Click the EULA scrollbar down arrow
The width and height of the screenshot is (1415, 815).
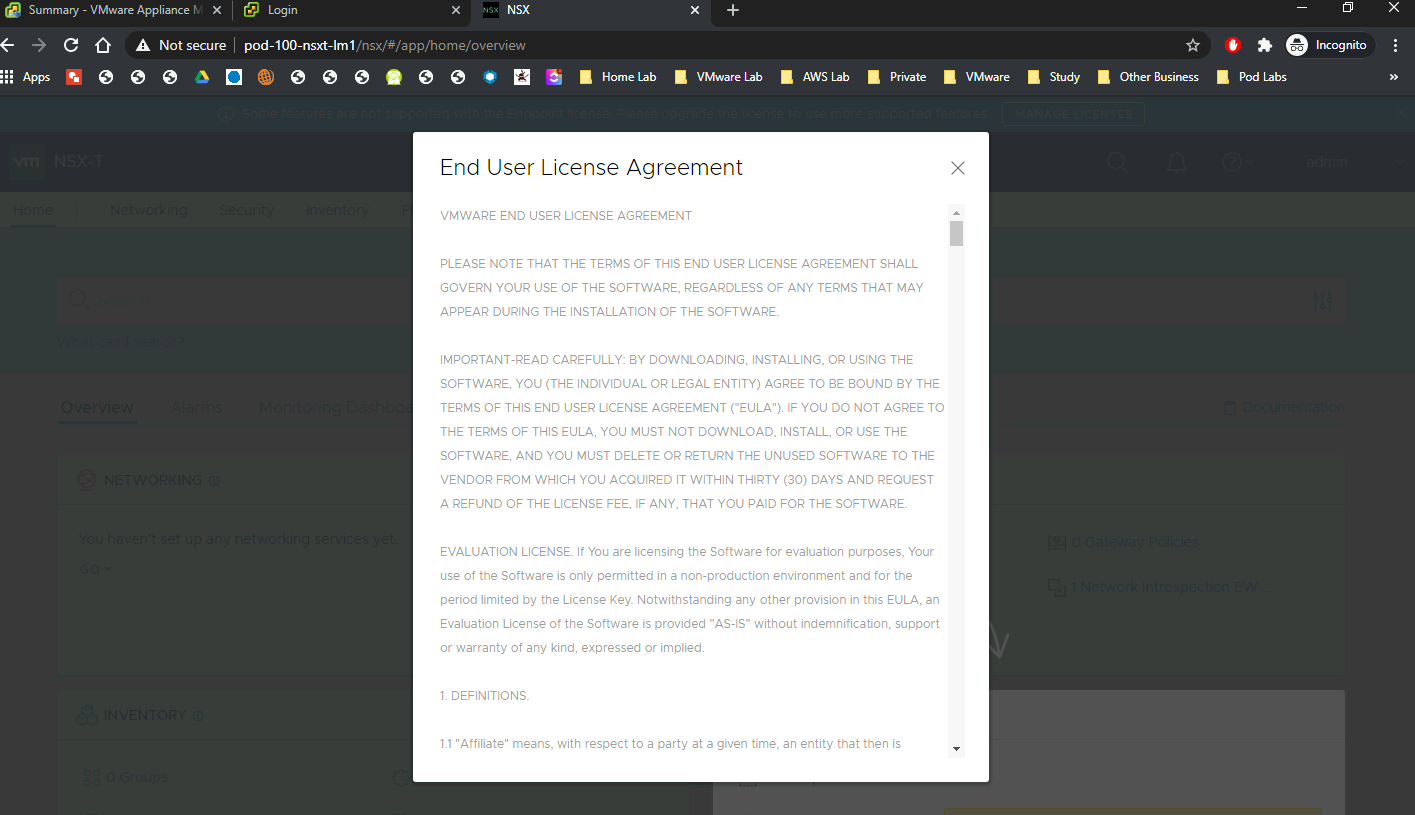pos(956,748)
